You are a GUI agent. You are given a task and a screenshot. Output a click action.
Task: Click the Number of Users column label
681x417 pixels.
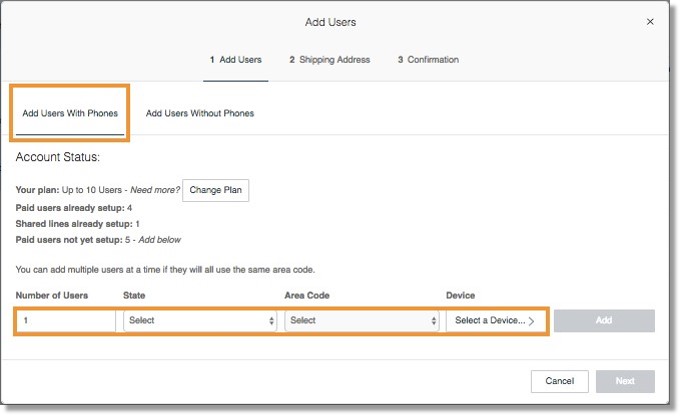pos(52,295)
